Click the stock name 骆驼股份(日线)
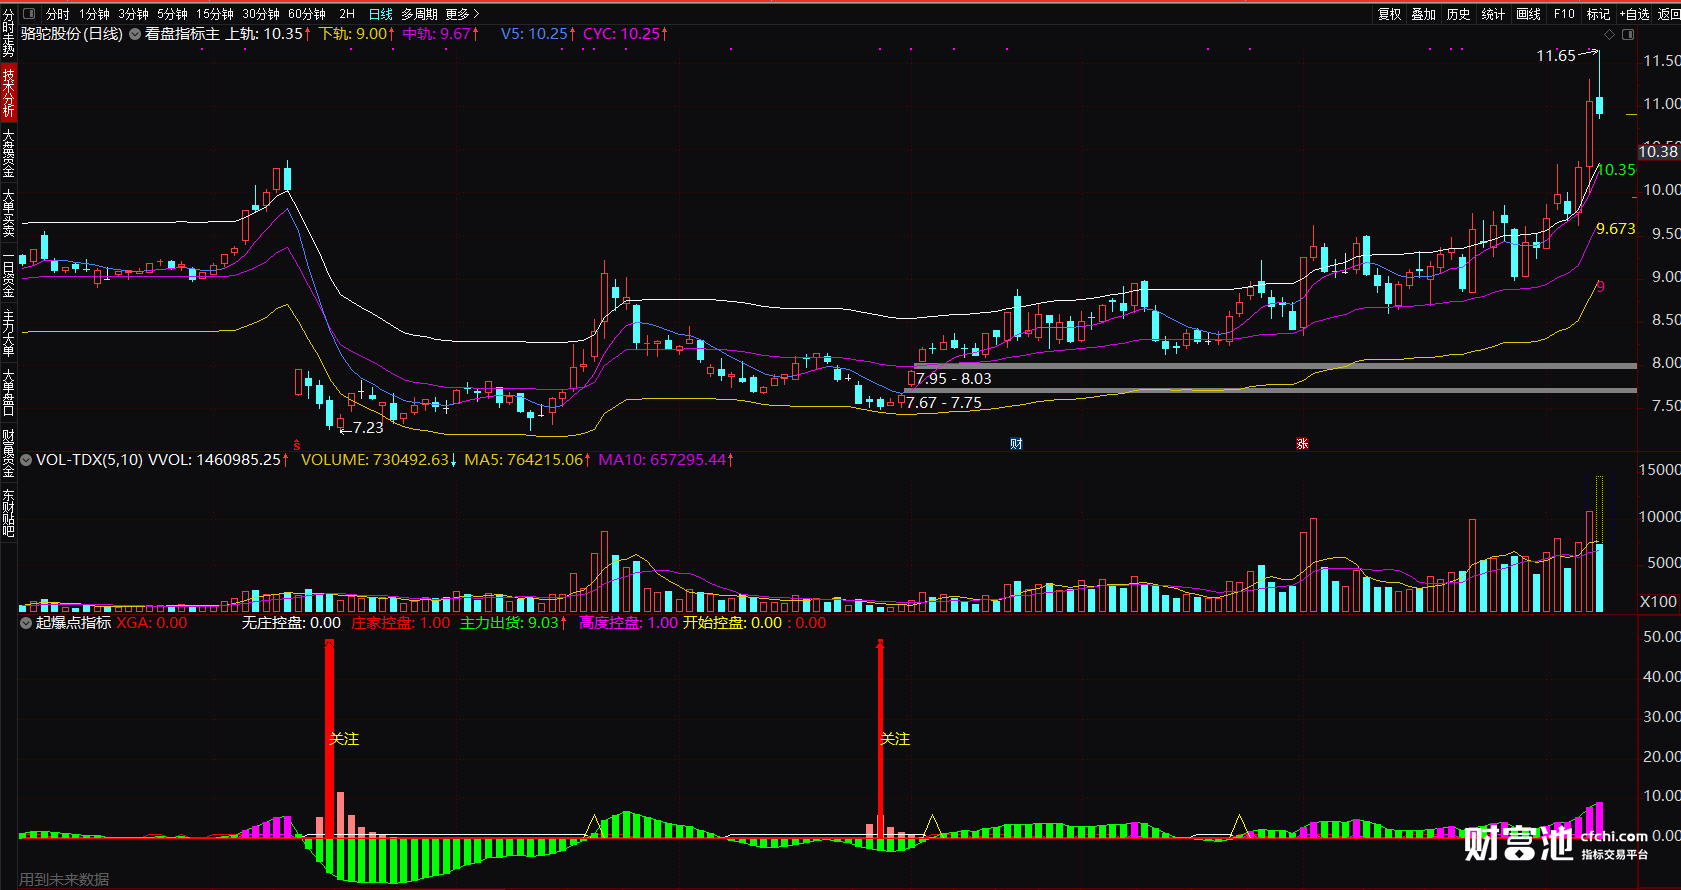 click(x=72, y=34)
